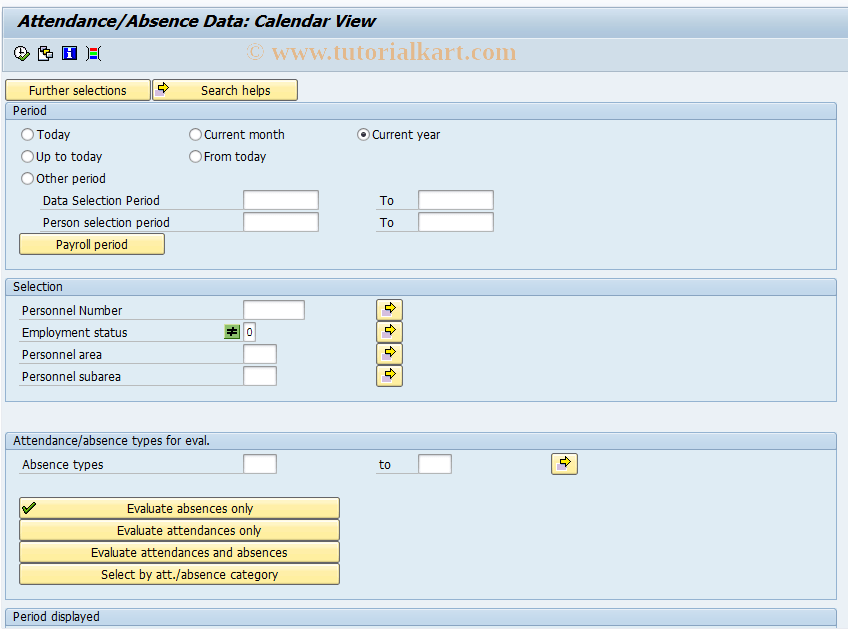Image resolution: width=848 pixels, height=630 pixels.
Task: Click the Execute clock icon
Action: click(x=22, y=53)
